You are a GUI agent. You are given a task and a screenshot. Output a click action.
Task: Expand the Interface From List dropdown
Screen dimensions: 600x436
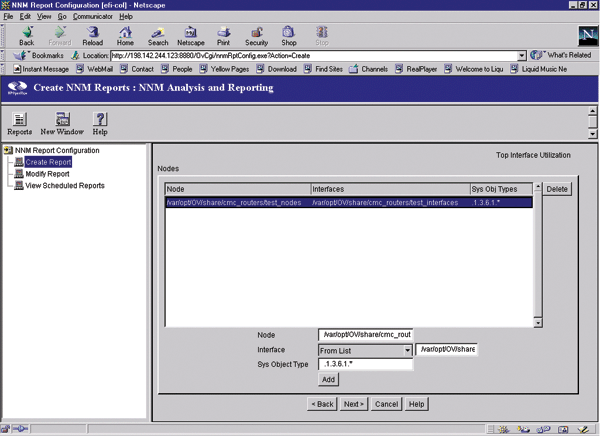(x=408, y=350)
